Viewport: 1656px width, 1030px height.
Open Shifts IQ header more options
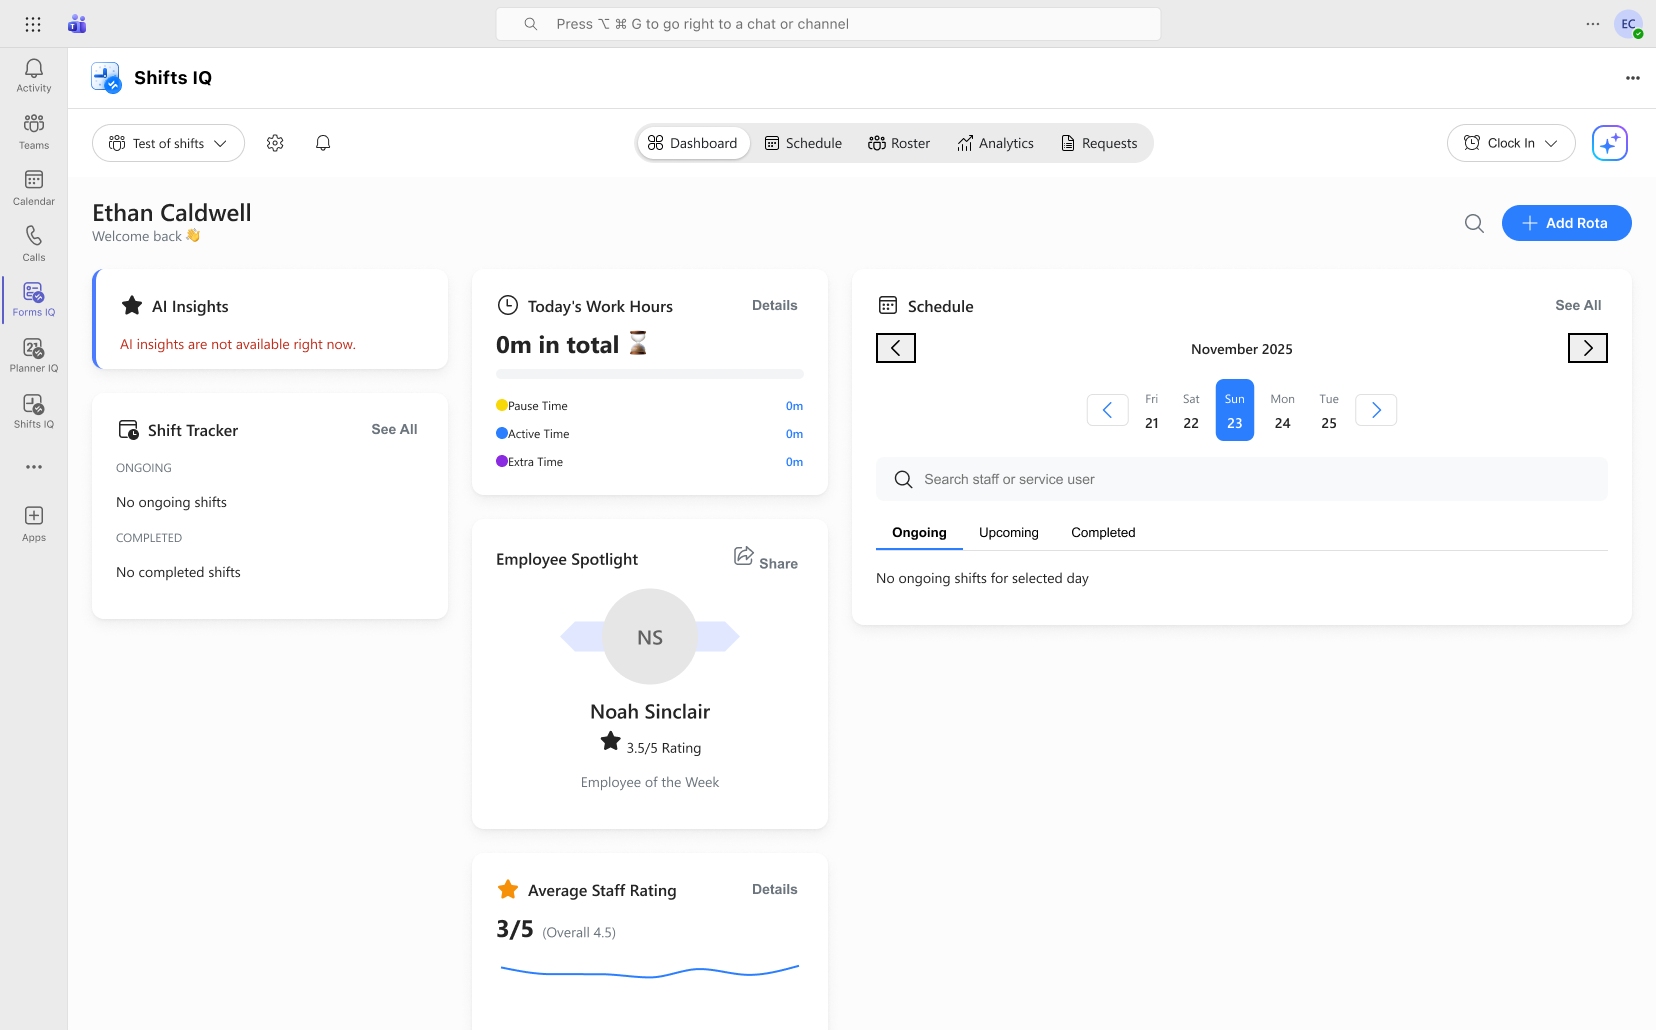tap(1633, 78)
